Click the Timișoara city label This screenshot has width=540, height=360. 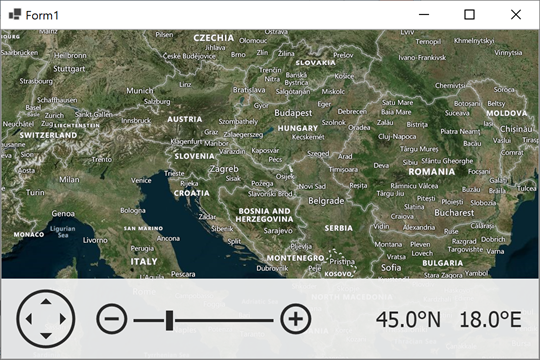click(343, 169)
